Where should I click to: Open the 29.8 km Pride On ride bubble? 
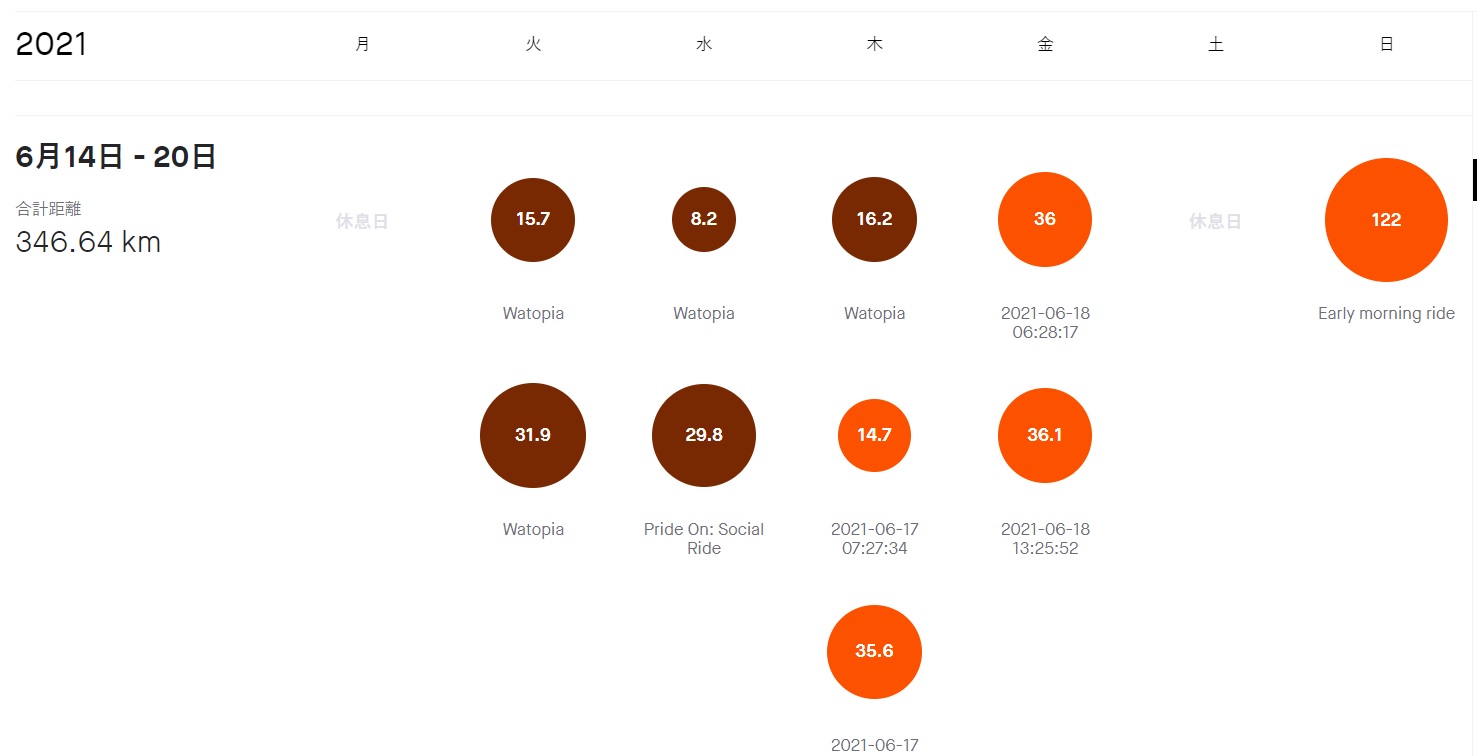(x=704, y=436)
